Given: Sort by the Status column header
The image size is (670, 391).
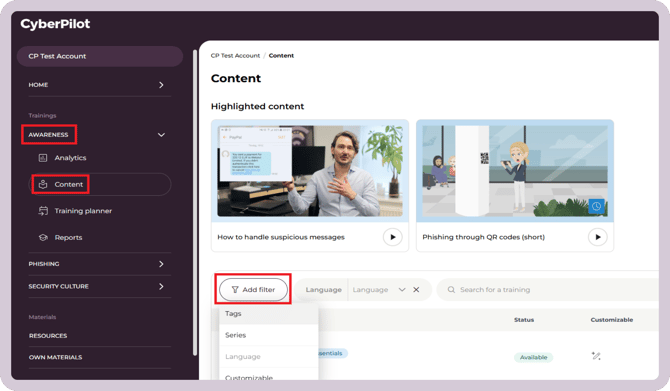Looking at the screenshot, I should point(524,320).
